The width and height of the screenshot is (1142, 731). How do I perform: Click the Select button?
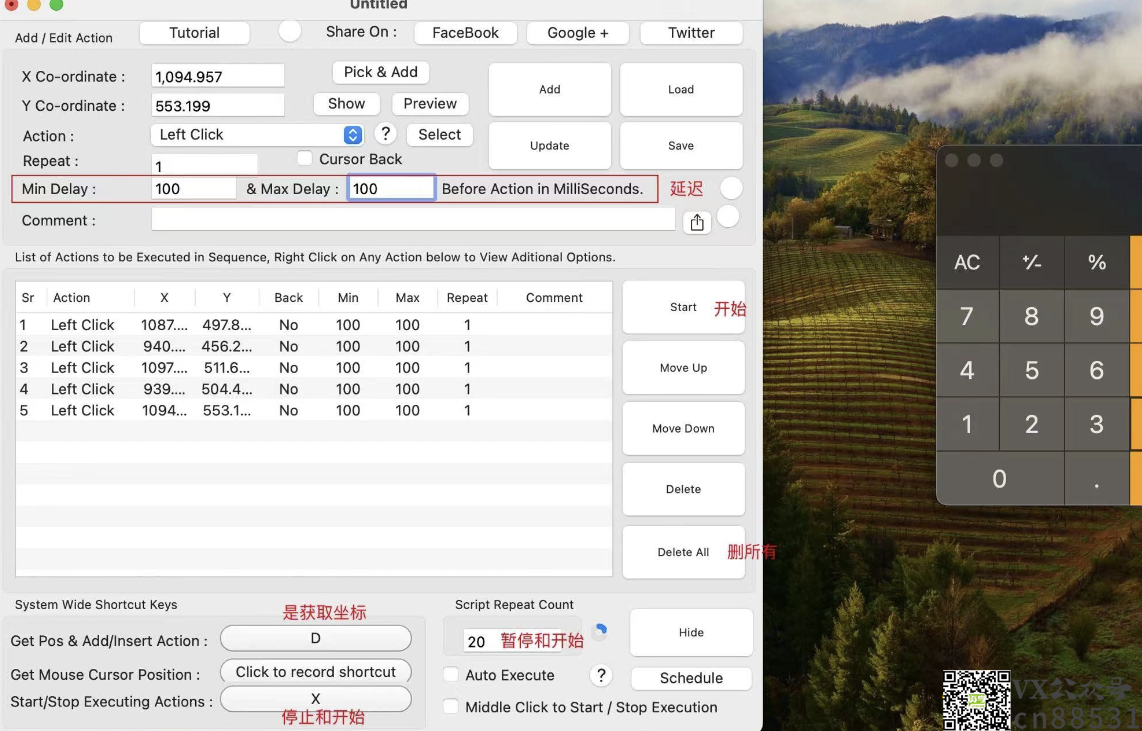click(439, 135)
